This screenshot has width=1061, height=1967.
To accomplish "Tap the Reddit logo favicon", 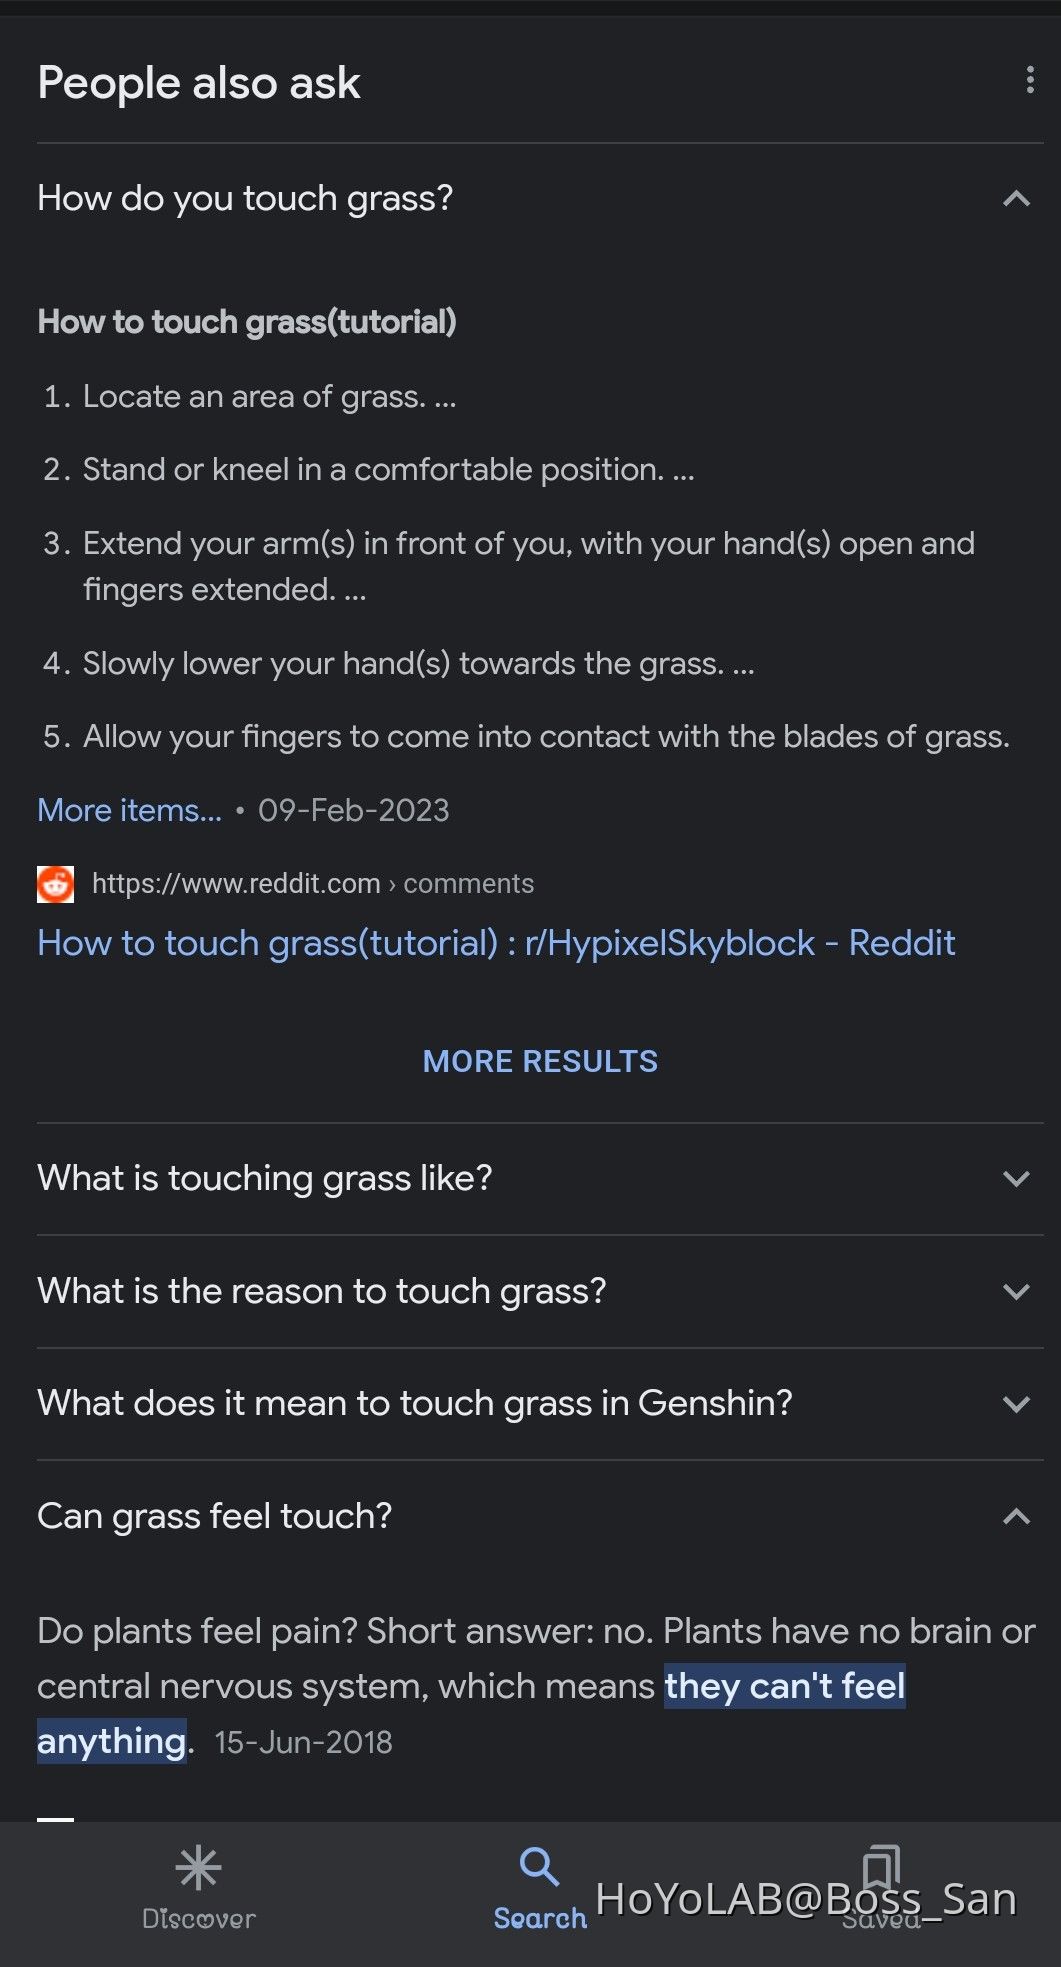I will click(56, 884).
